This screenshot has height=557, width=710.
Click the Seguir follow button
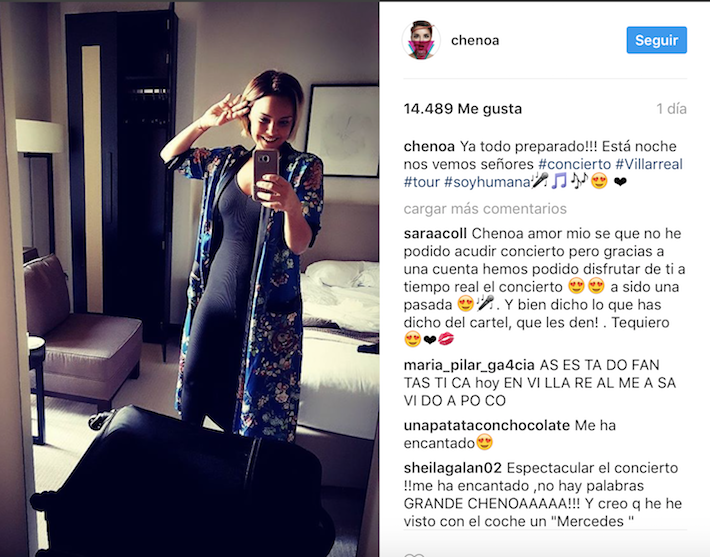tap(657, 40)
